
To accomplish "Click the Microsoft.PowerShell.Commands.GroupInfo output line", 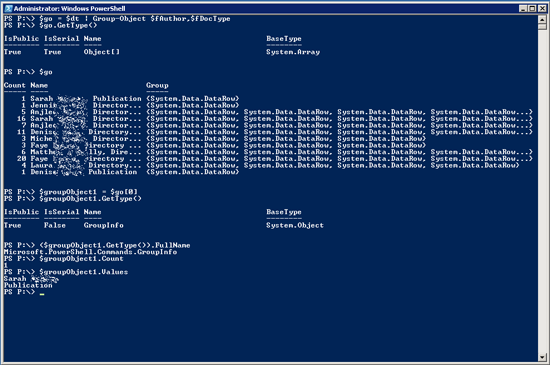I will pos(90,252).
